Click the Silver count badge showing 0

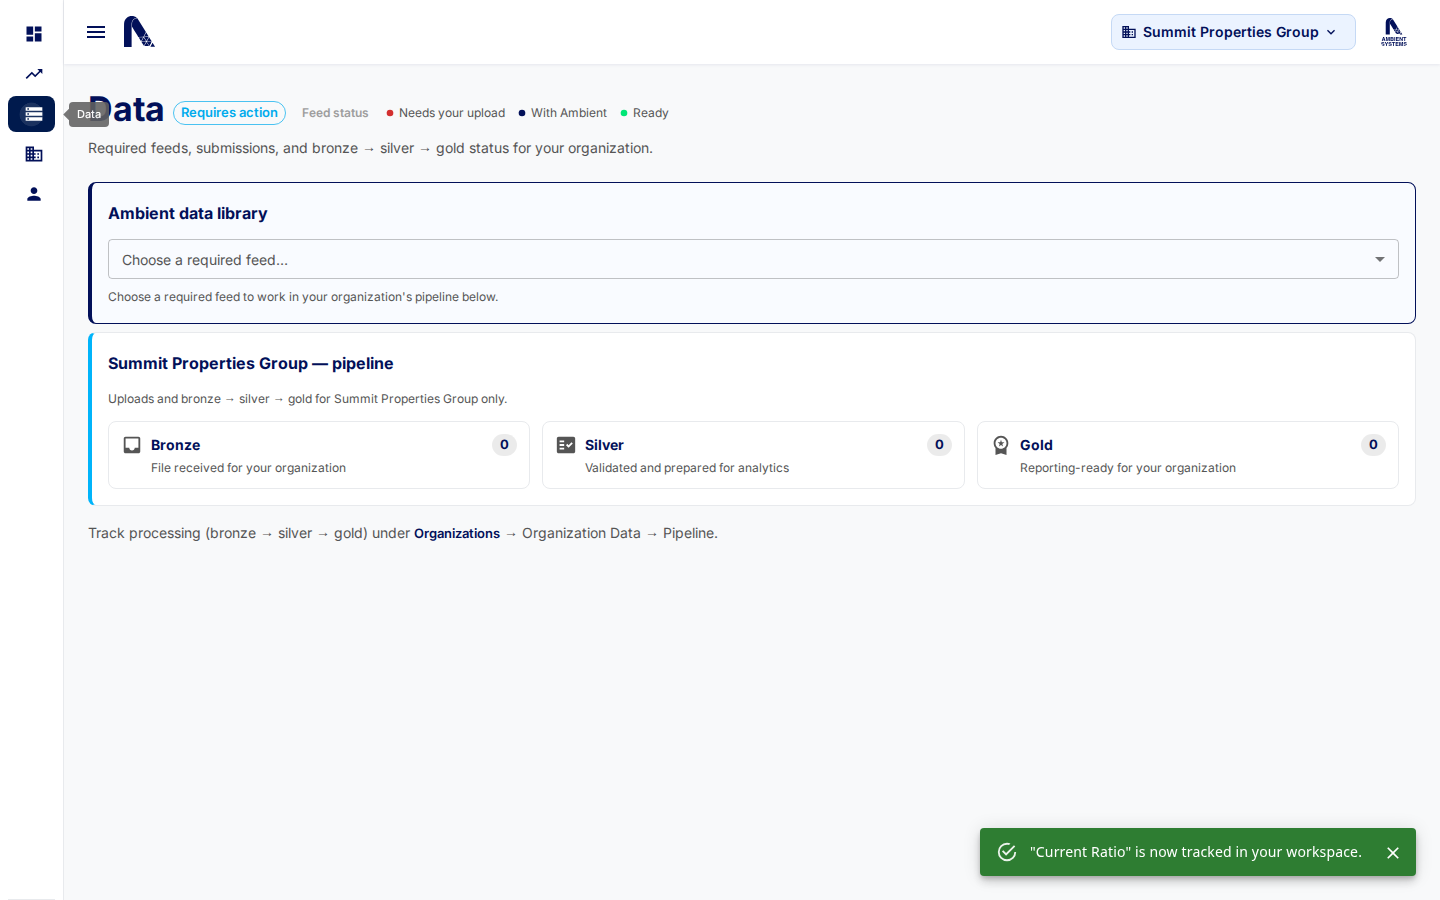pyautogui.click(x=939, y=445)
